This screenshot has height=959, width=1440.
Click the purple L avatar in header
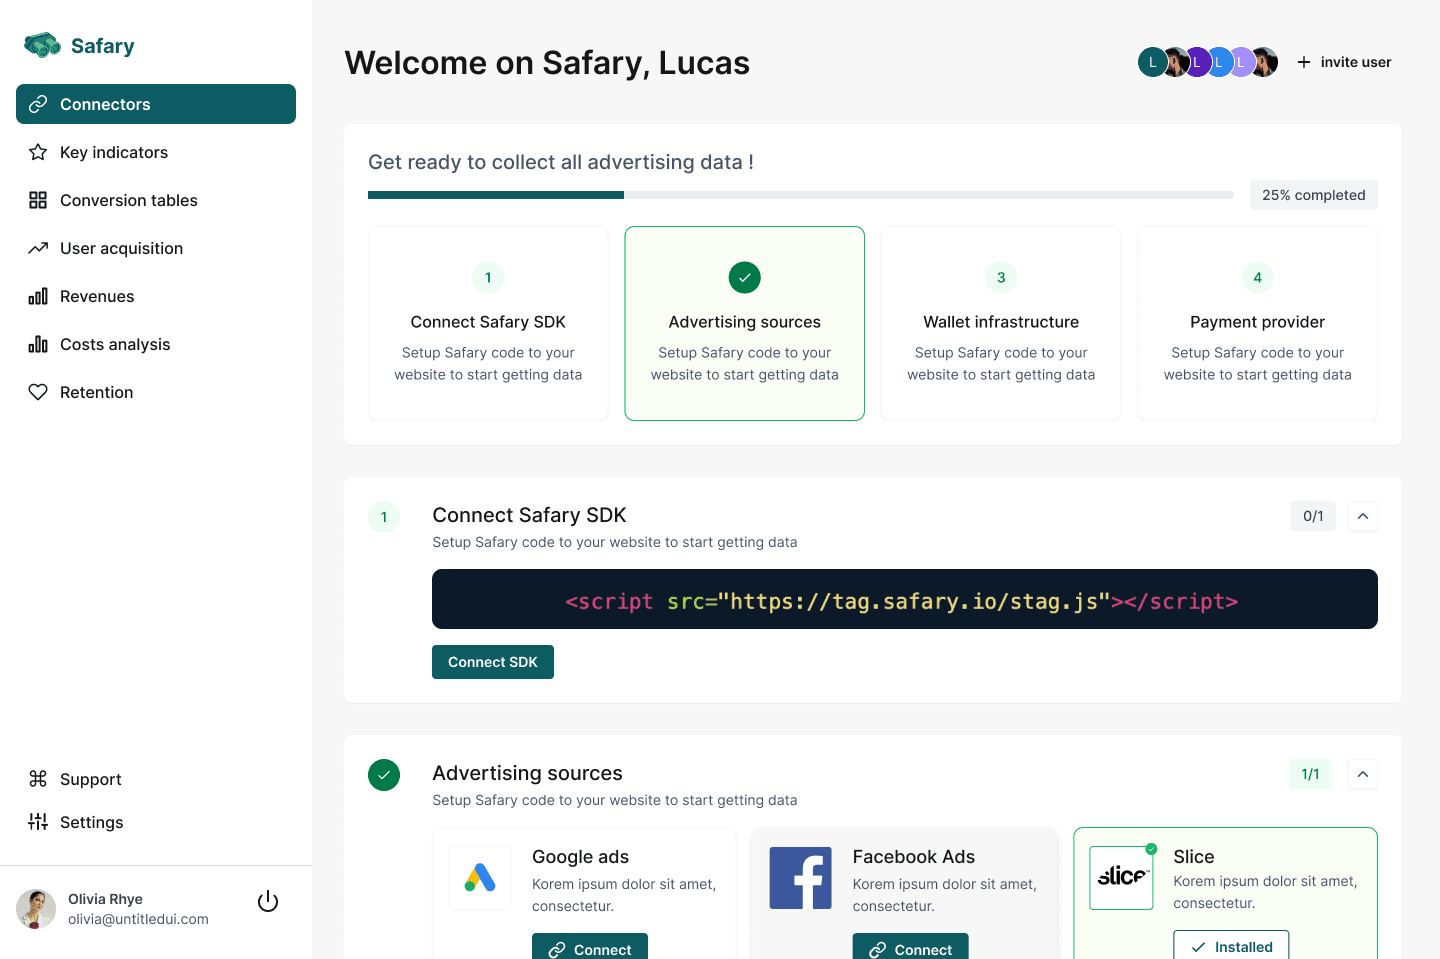pos(1196,62)
